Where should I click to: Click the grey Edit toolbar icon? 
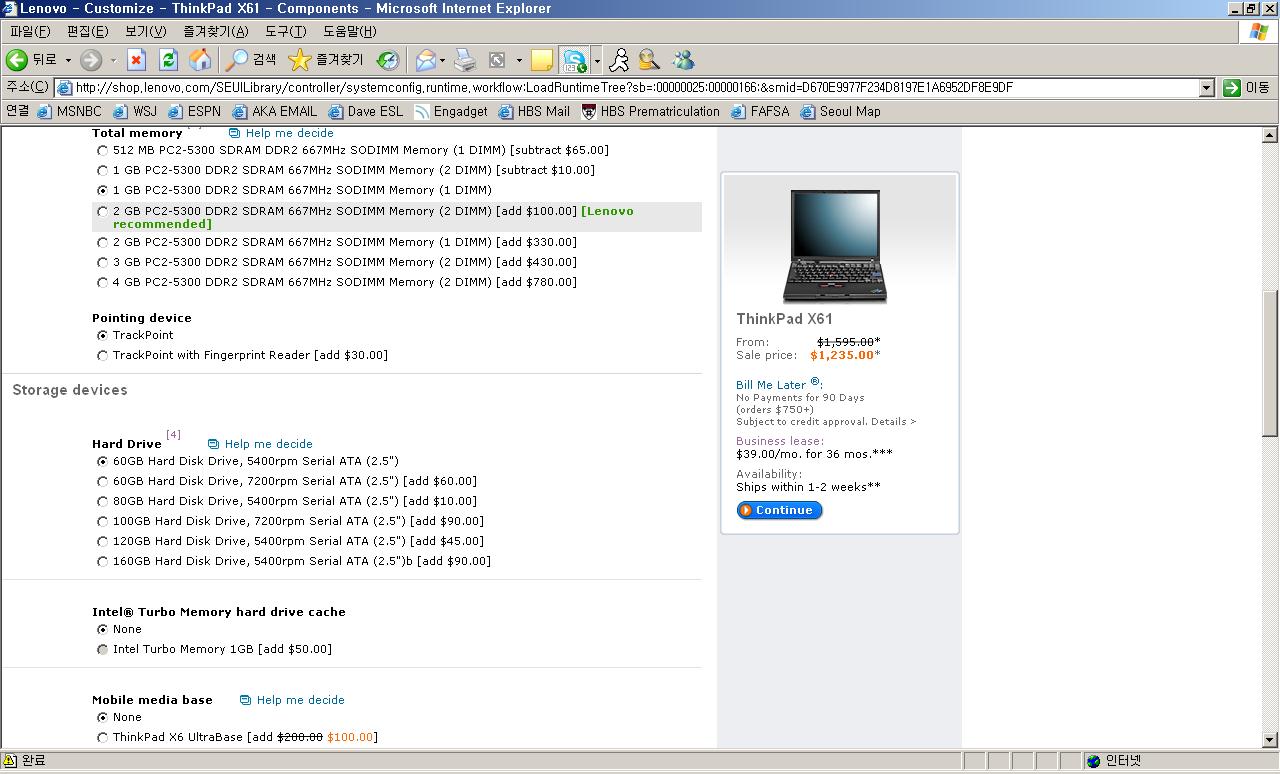point(497,60)
